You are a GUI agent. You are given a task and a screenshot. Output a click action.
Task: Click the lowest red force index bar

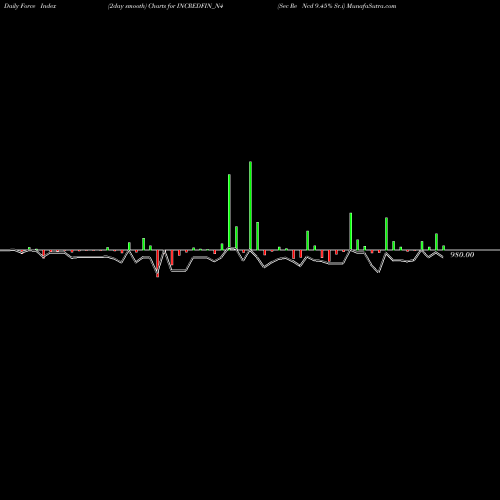tap(158, 264)
